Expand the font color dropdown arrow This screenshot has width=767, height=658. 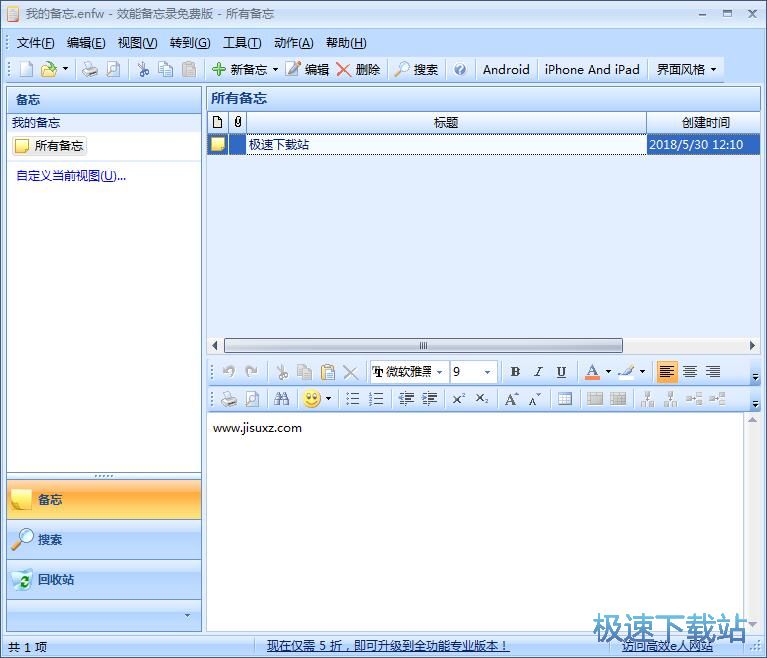click(x=608, y=372)
